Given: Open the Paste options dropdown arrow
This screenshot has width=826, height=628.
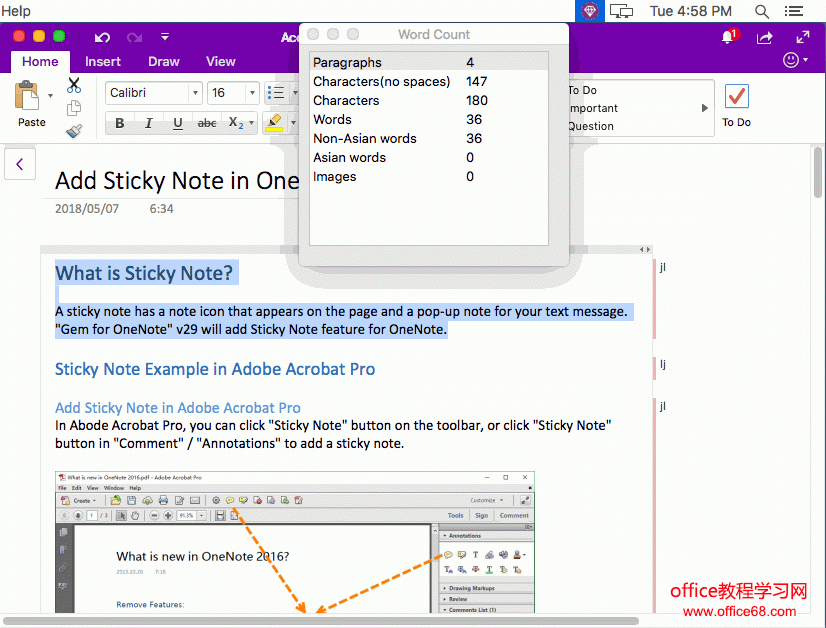Looking at the screenshot, I should tap(51, 95).
